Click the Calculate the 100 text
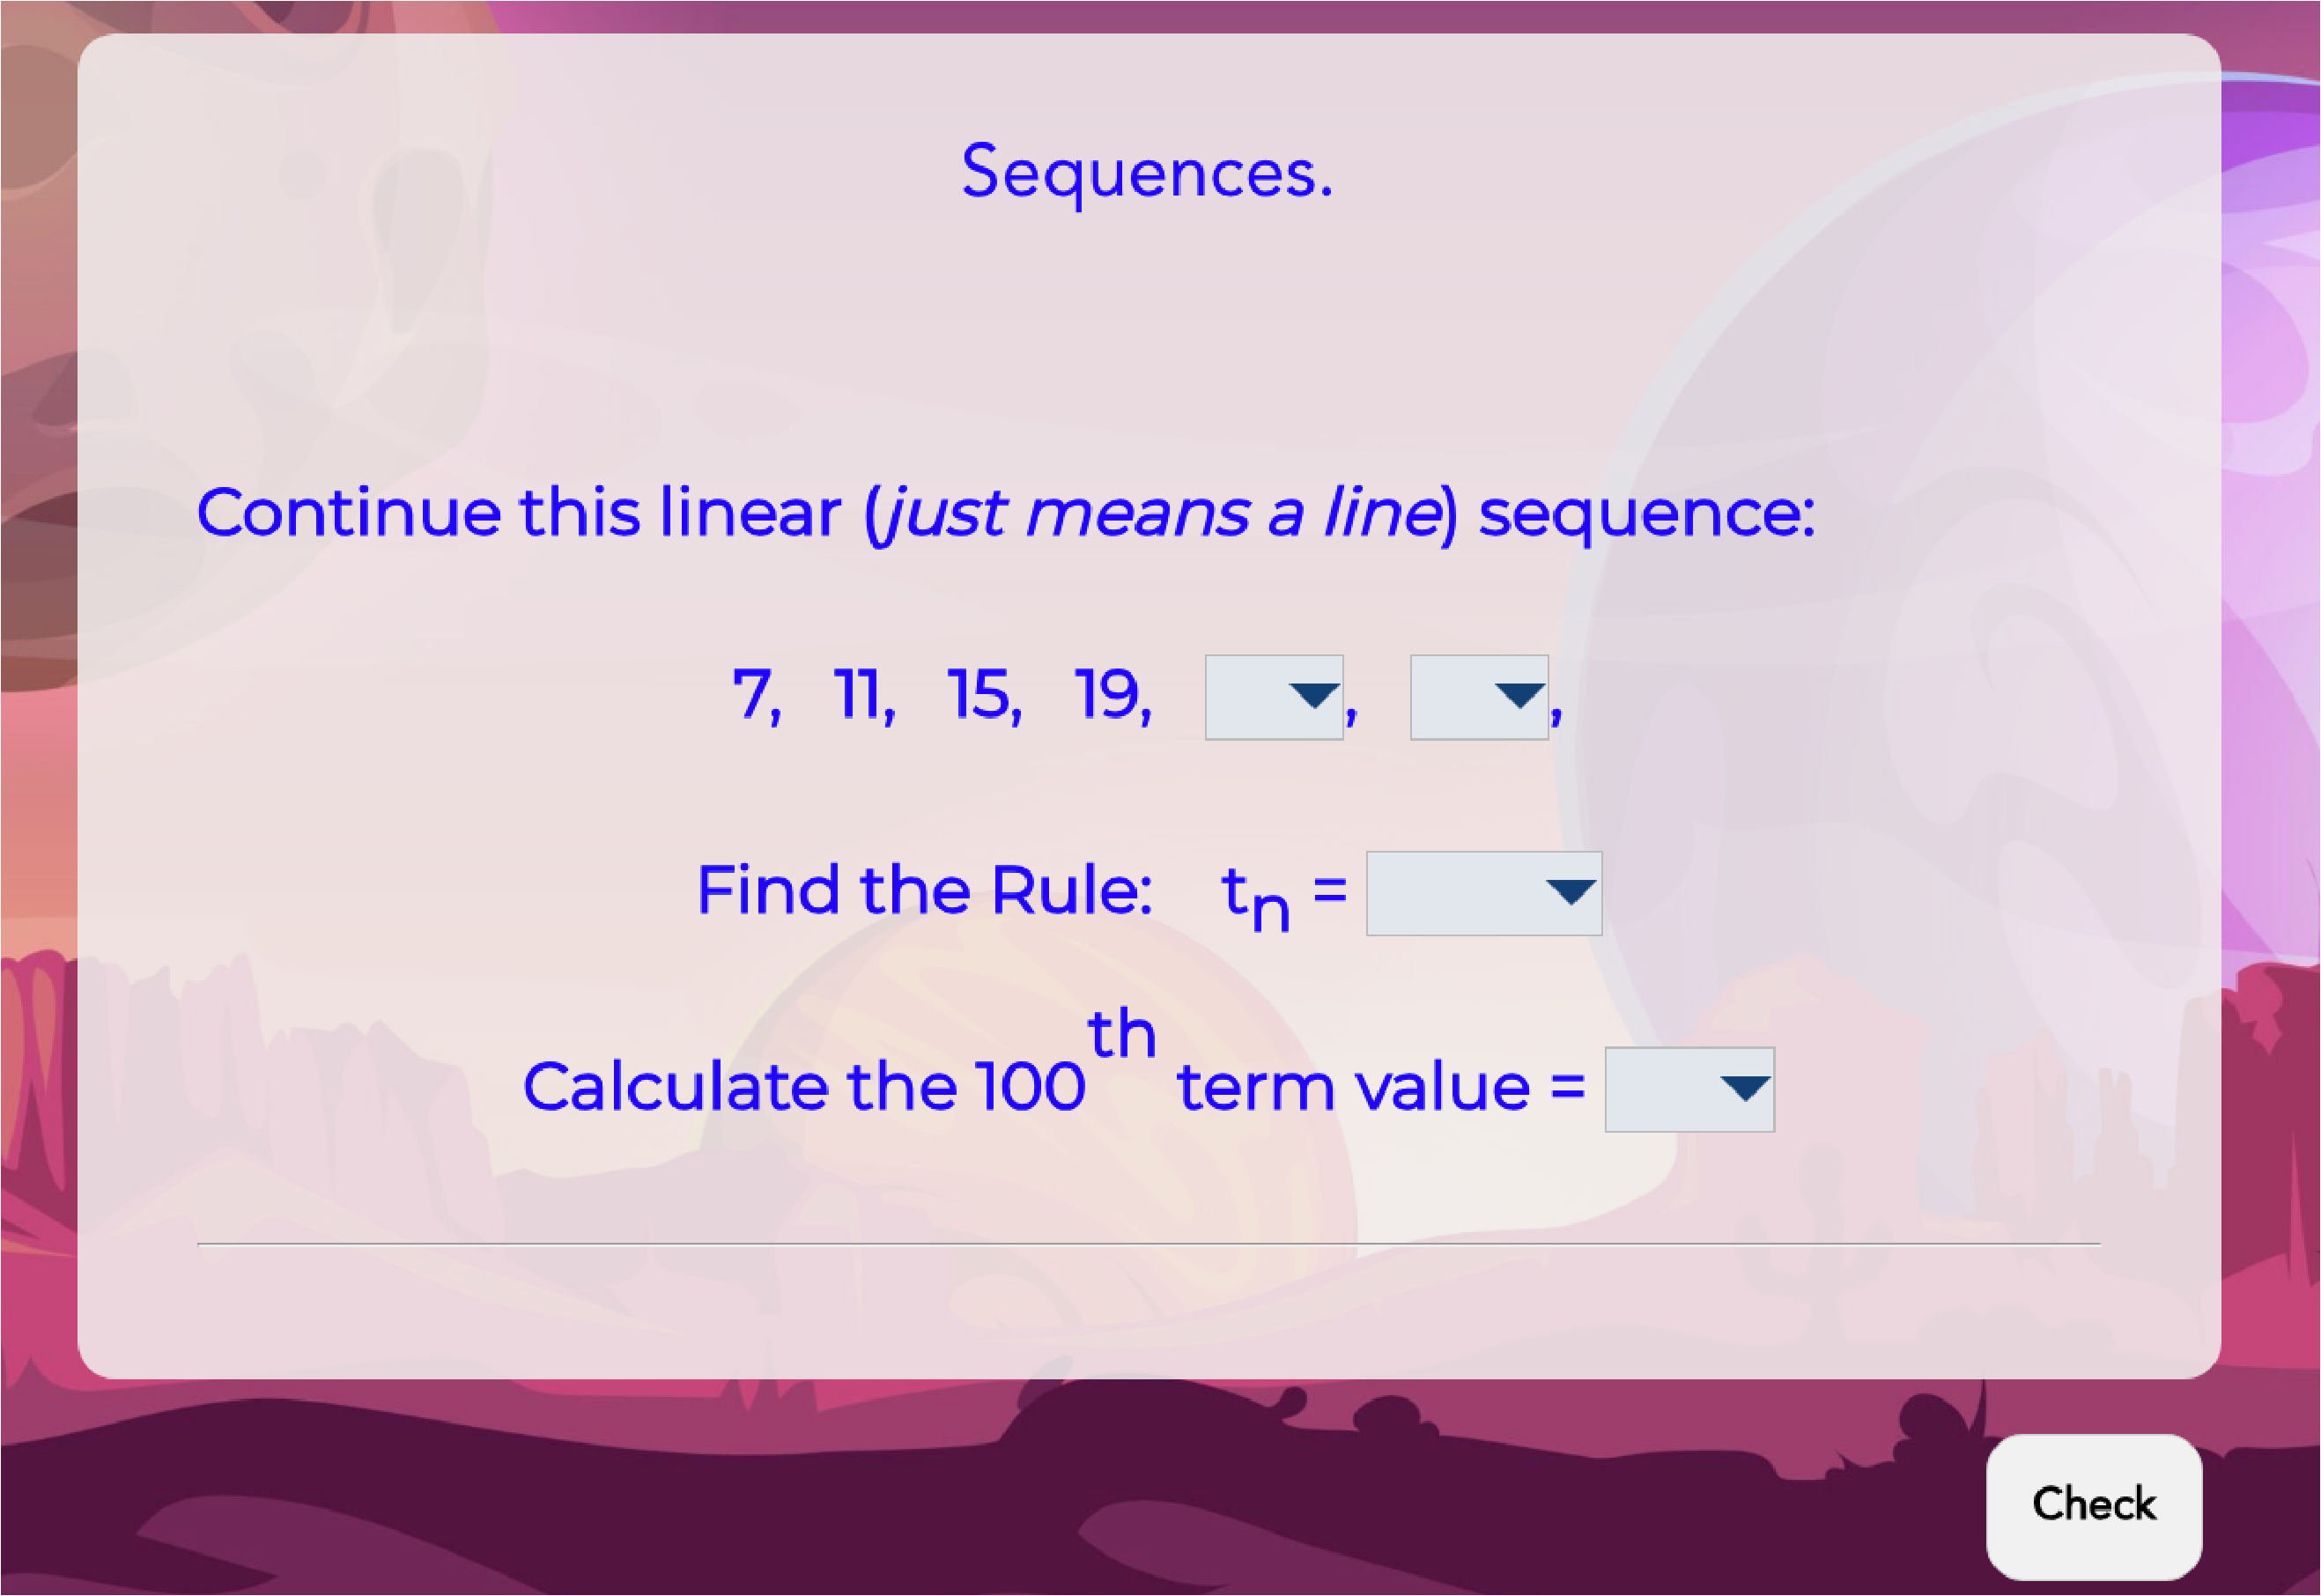Viewport: 2321px width, 1596px height. pyautogui.click(x=803, y=1088)
